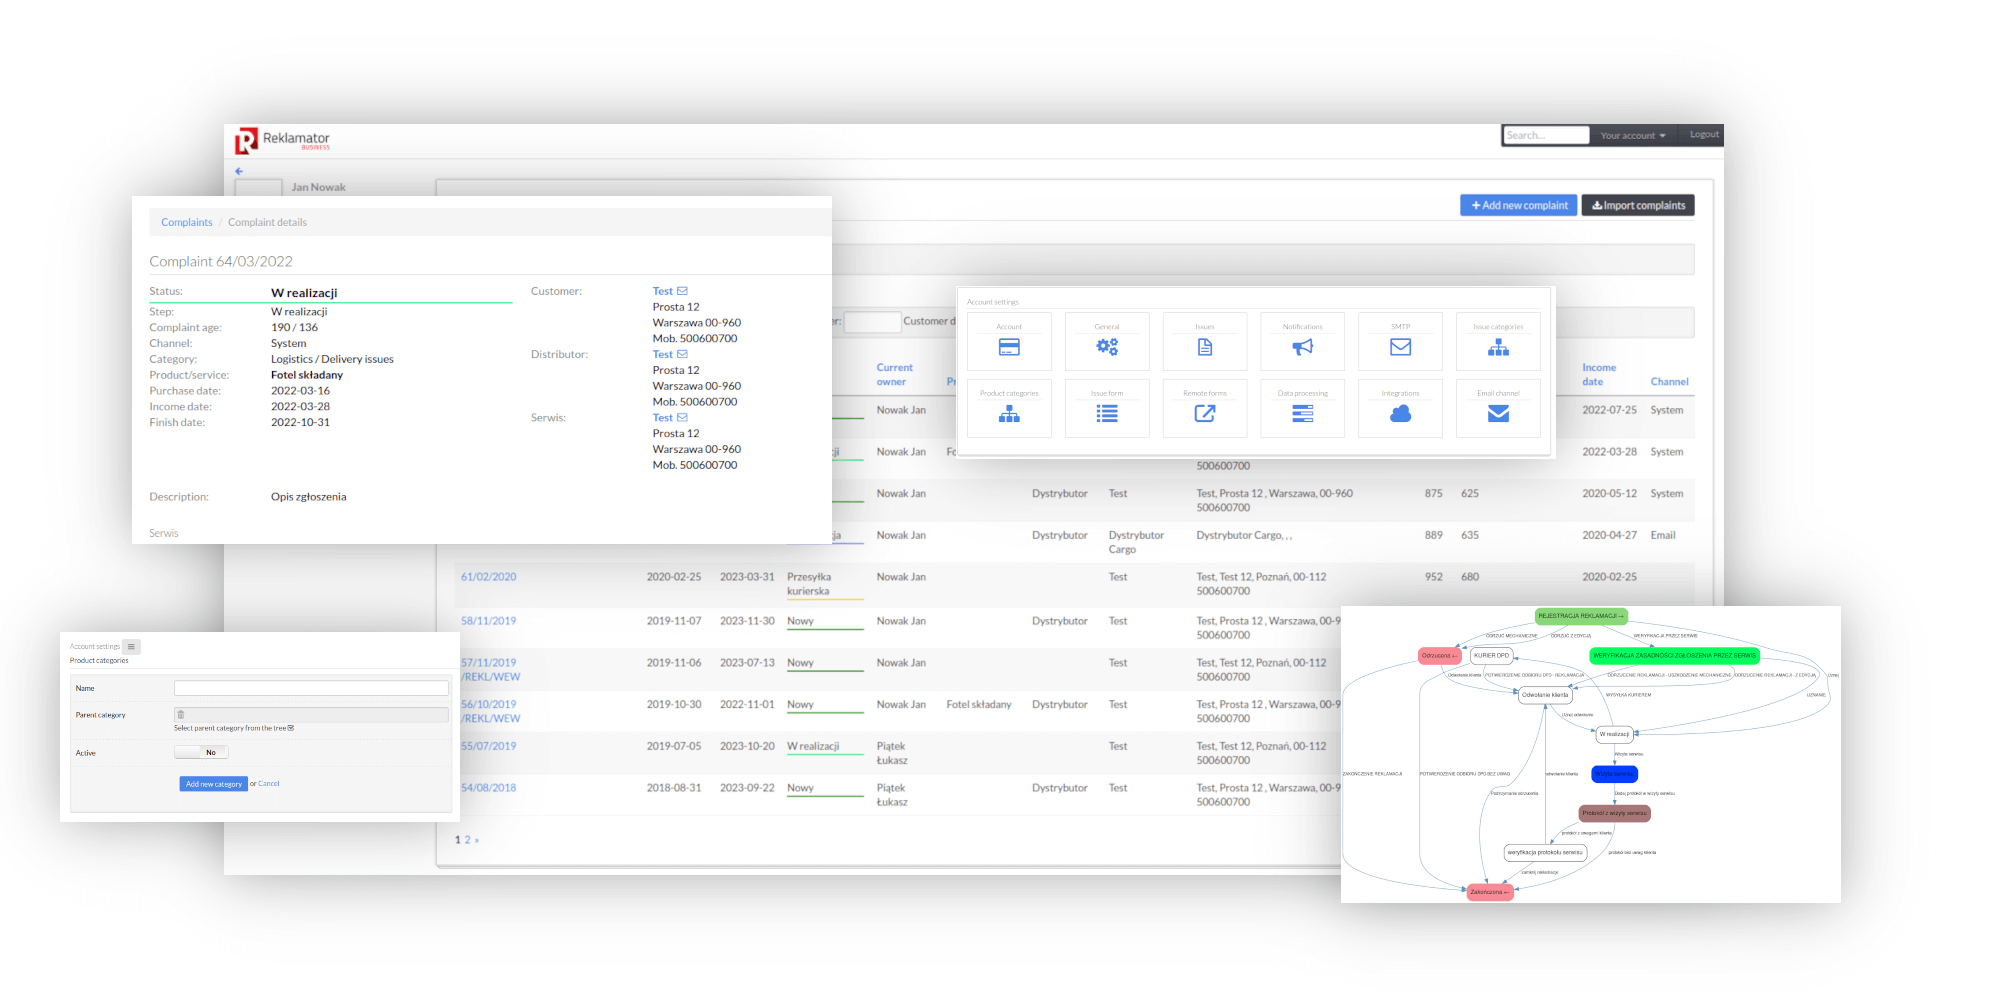
Task: Open SMTP envelope settings icon
Action: coord(1400,347)
